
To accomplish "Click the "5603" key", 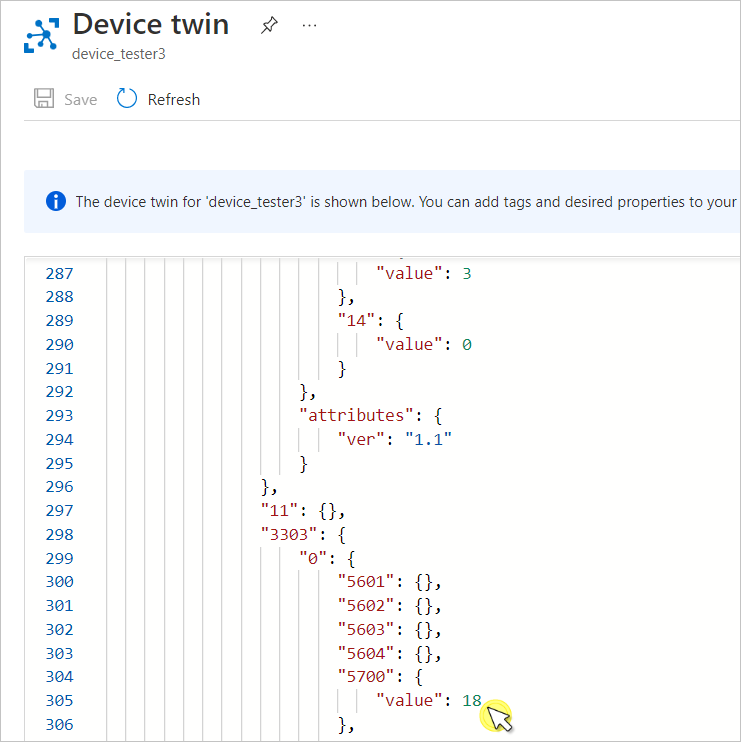I will pos(366,630).
